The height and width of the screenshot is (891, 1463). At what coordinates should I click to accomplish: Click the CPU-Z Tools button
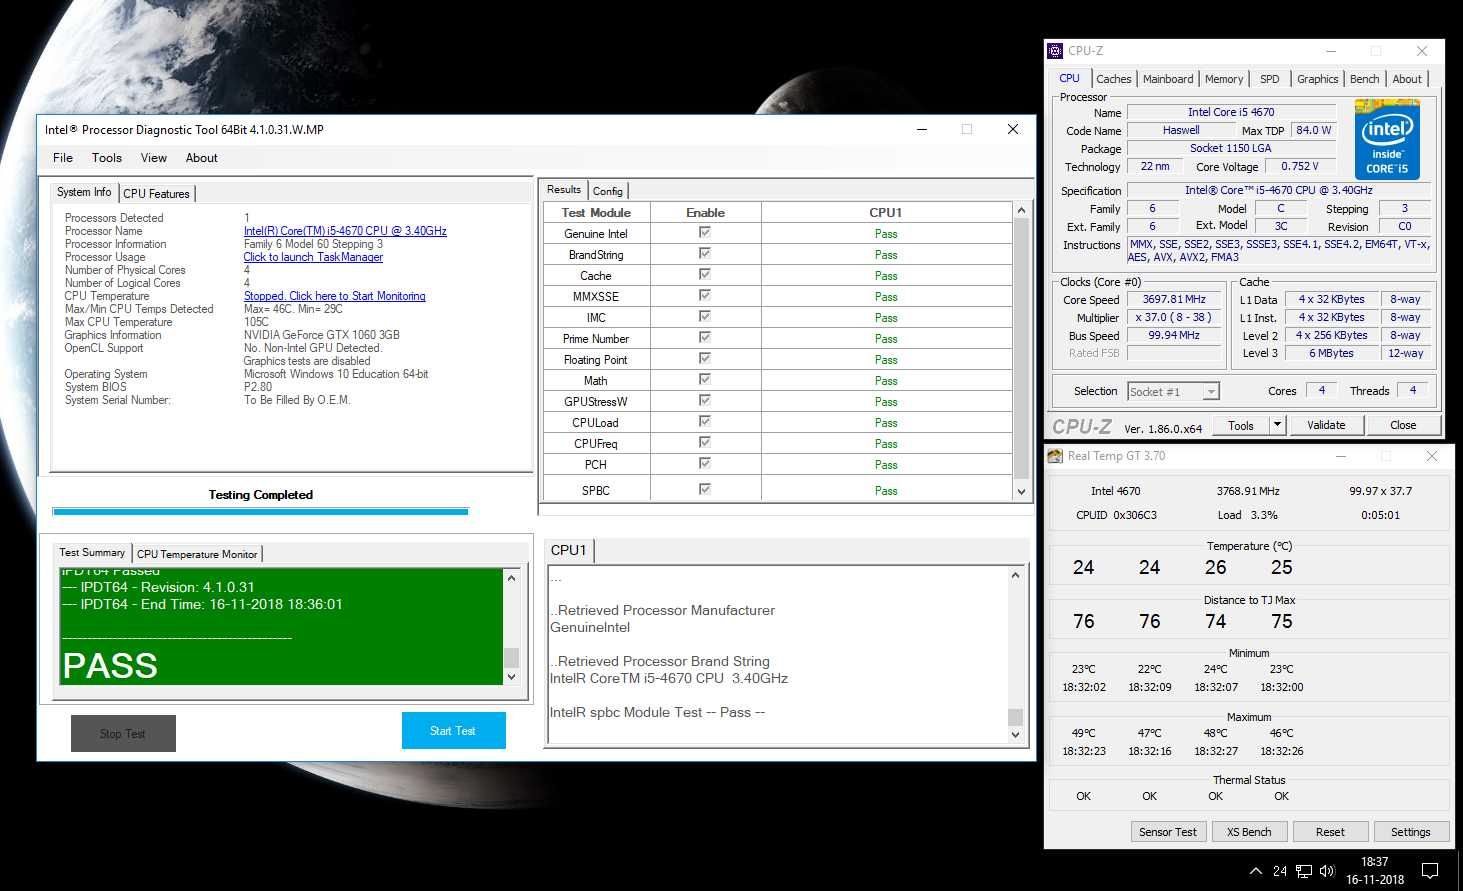(1241, 425)
